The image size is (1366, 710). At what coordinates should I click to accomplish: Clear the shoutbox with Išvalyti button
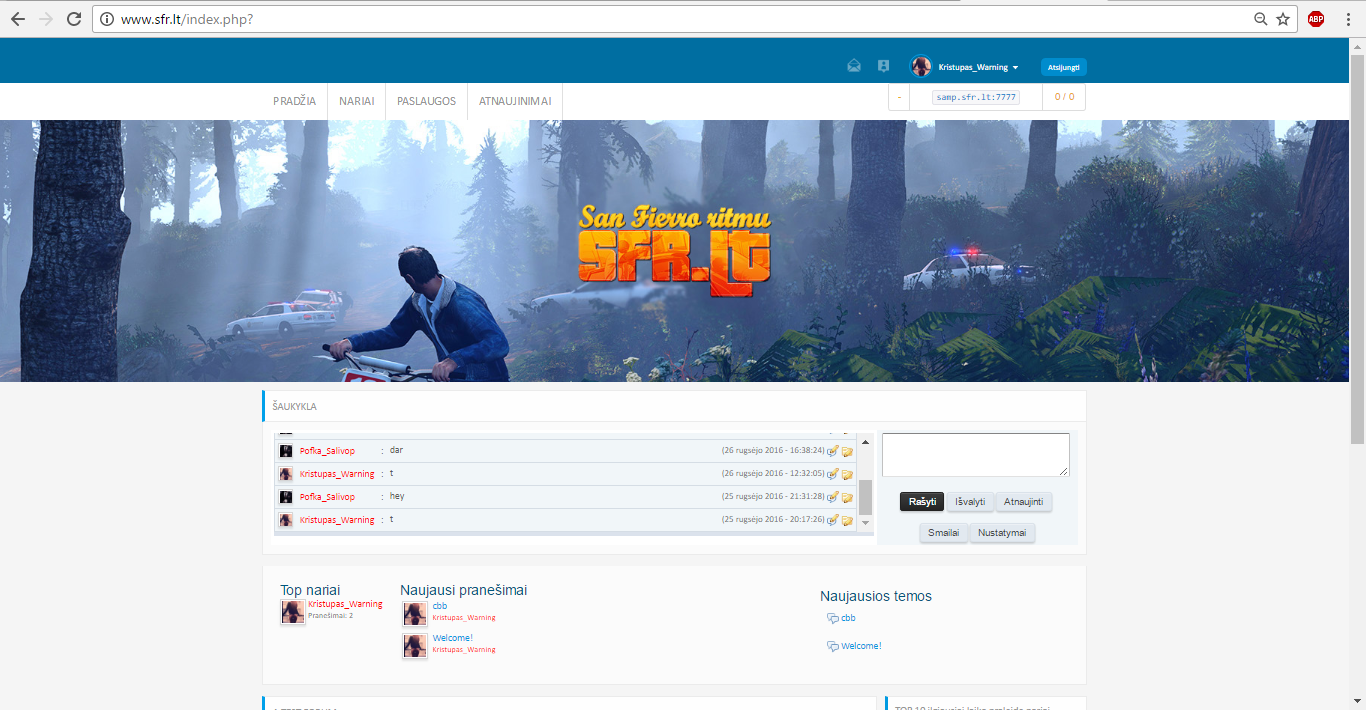coord(970,502)
